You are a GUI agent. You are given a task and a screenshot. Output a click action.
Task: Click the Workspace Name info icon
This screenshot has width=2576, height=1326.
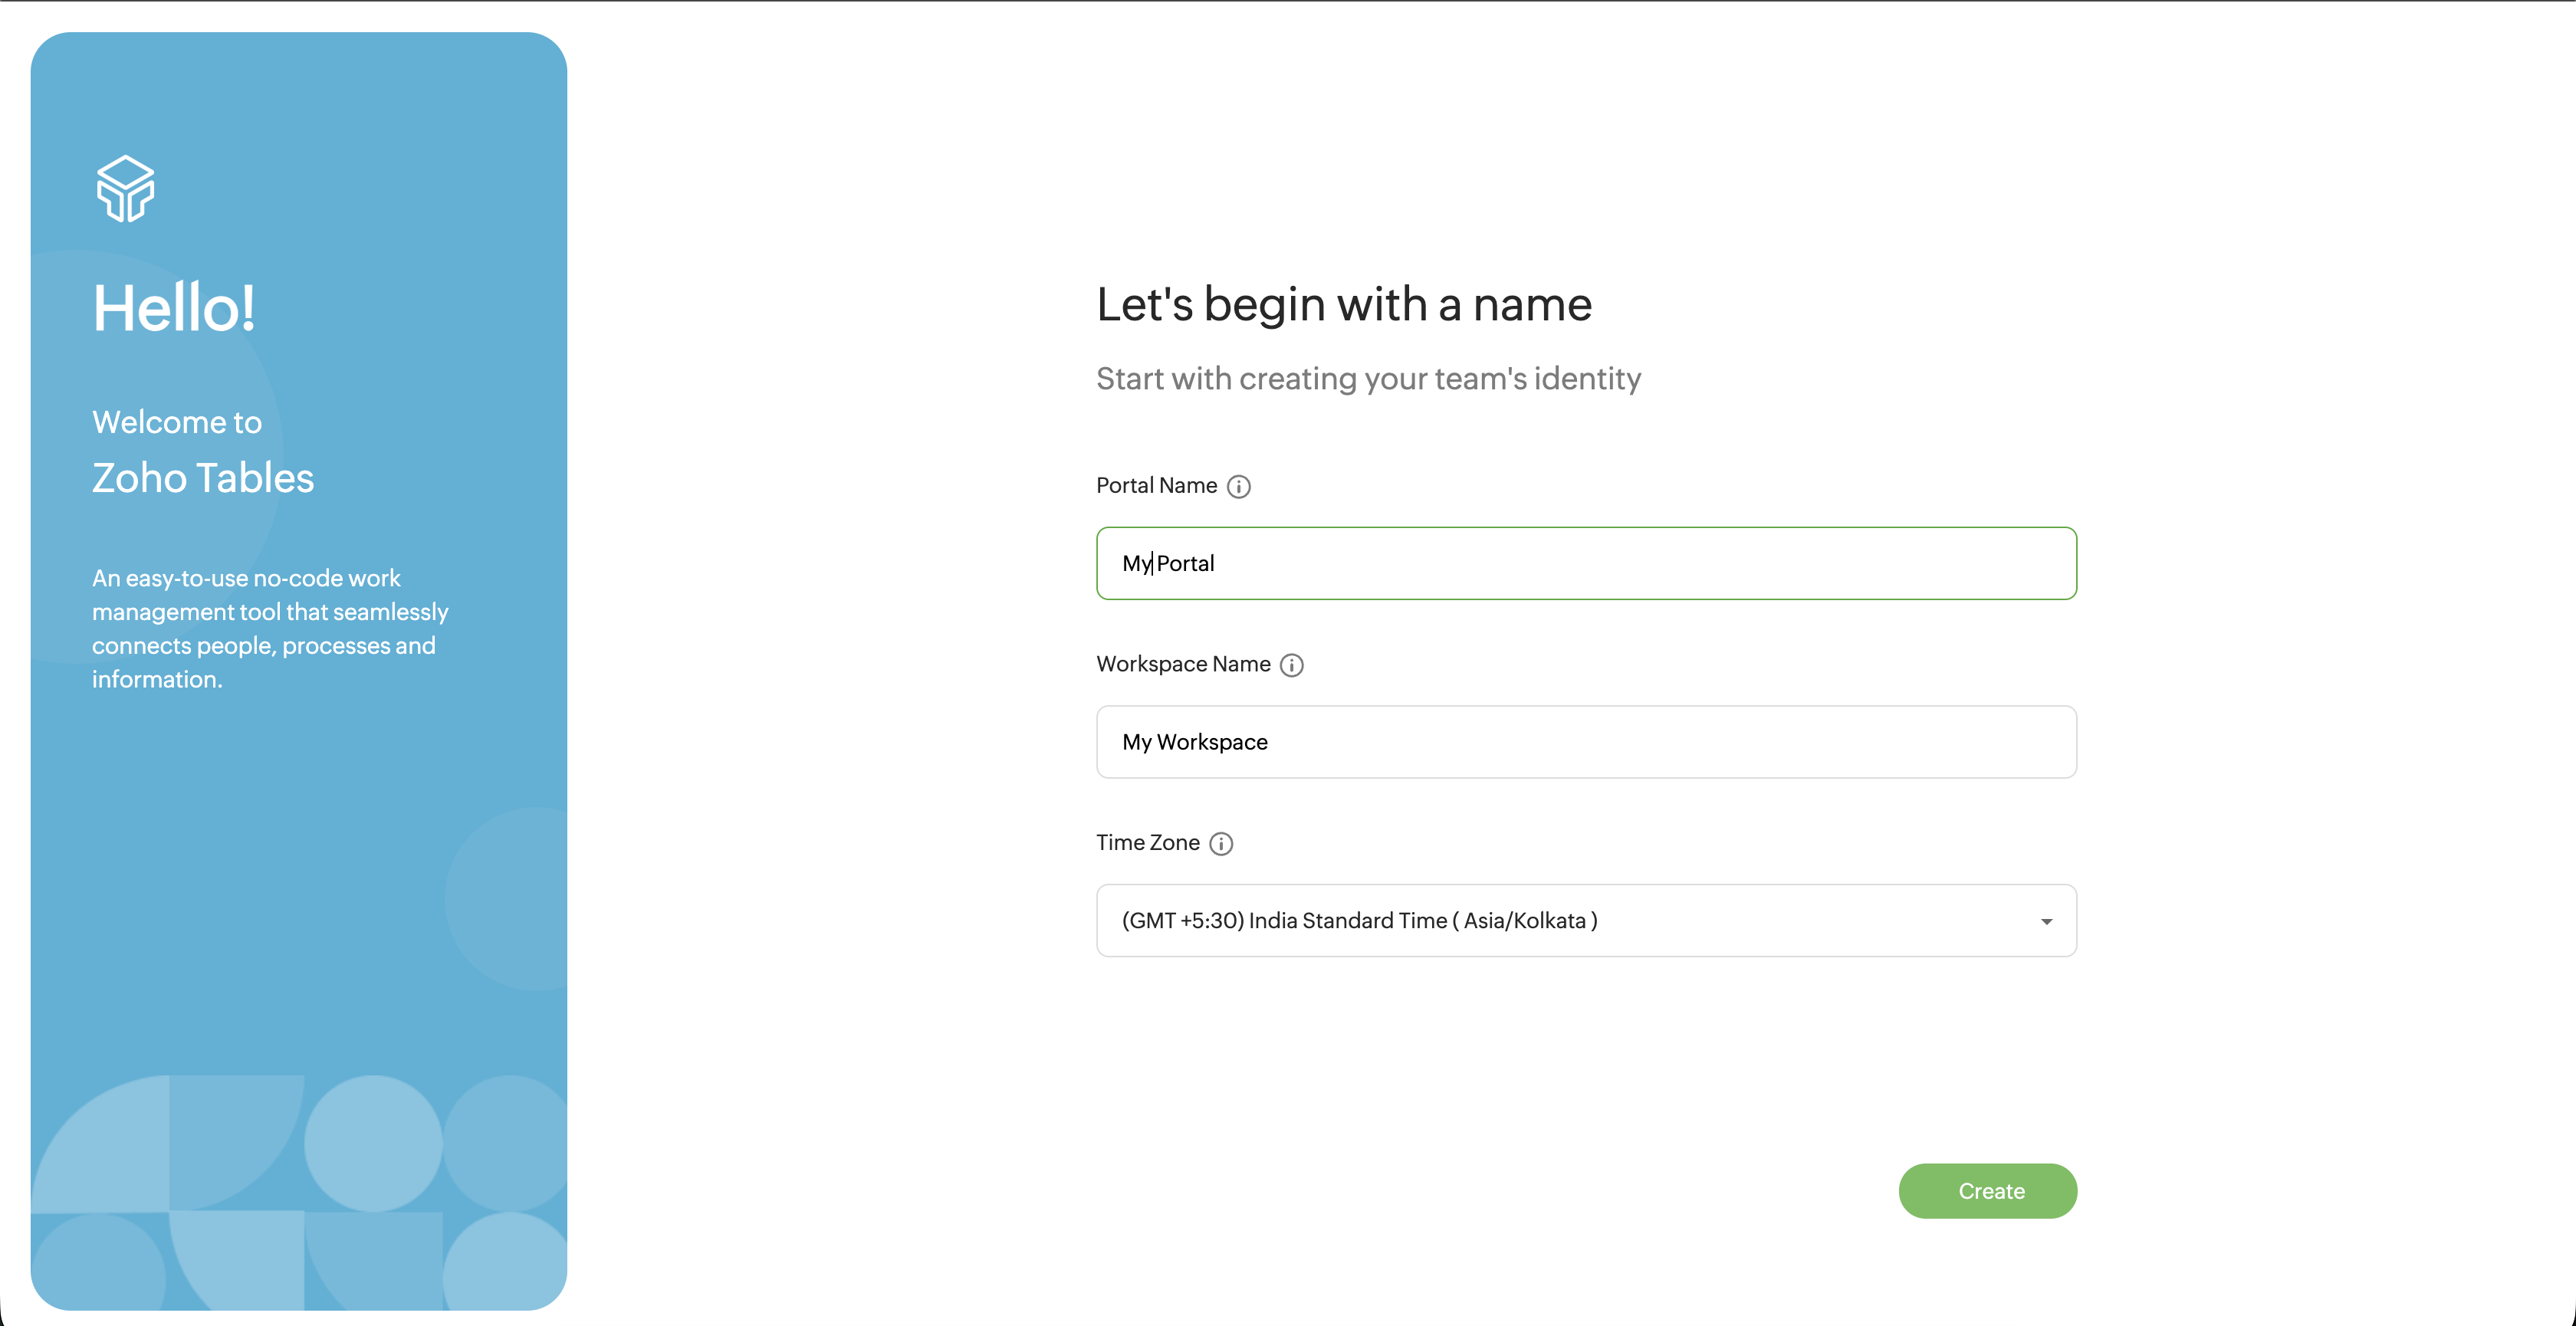[x=1291, y=665]
